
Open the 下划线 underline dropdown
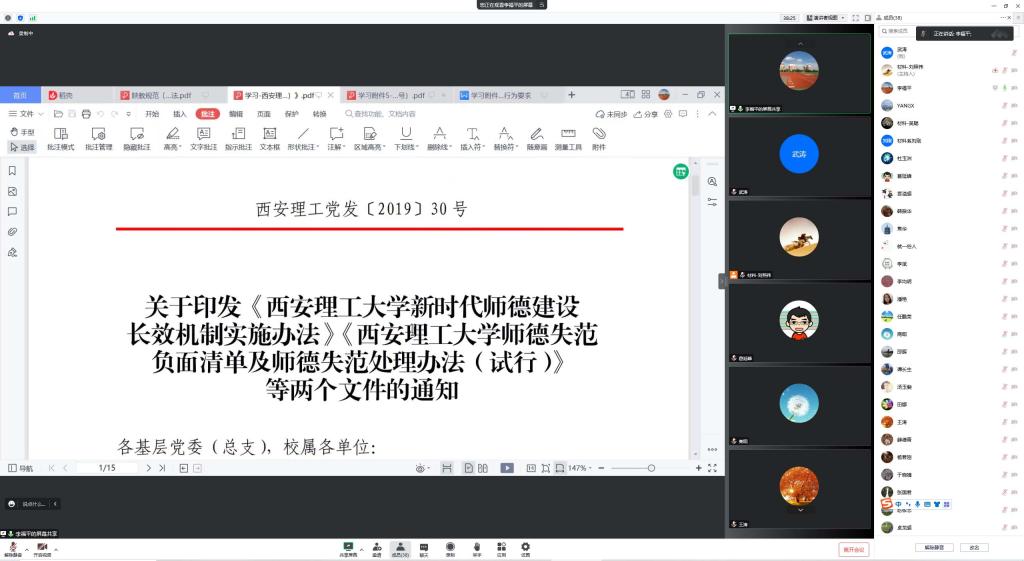406,139
